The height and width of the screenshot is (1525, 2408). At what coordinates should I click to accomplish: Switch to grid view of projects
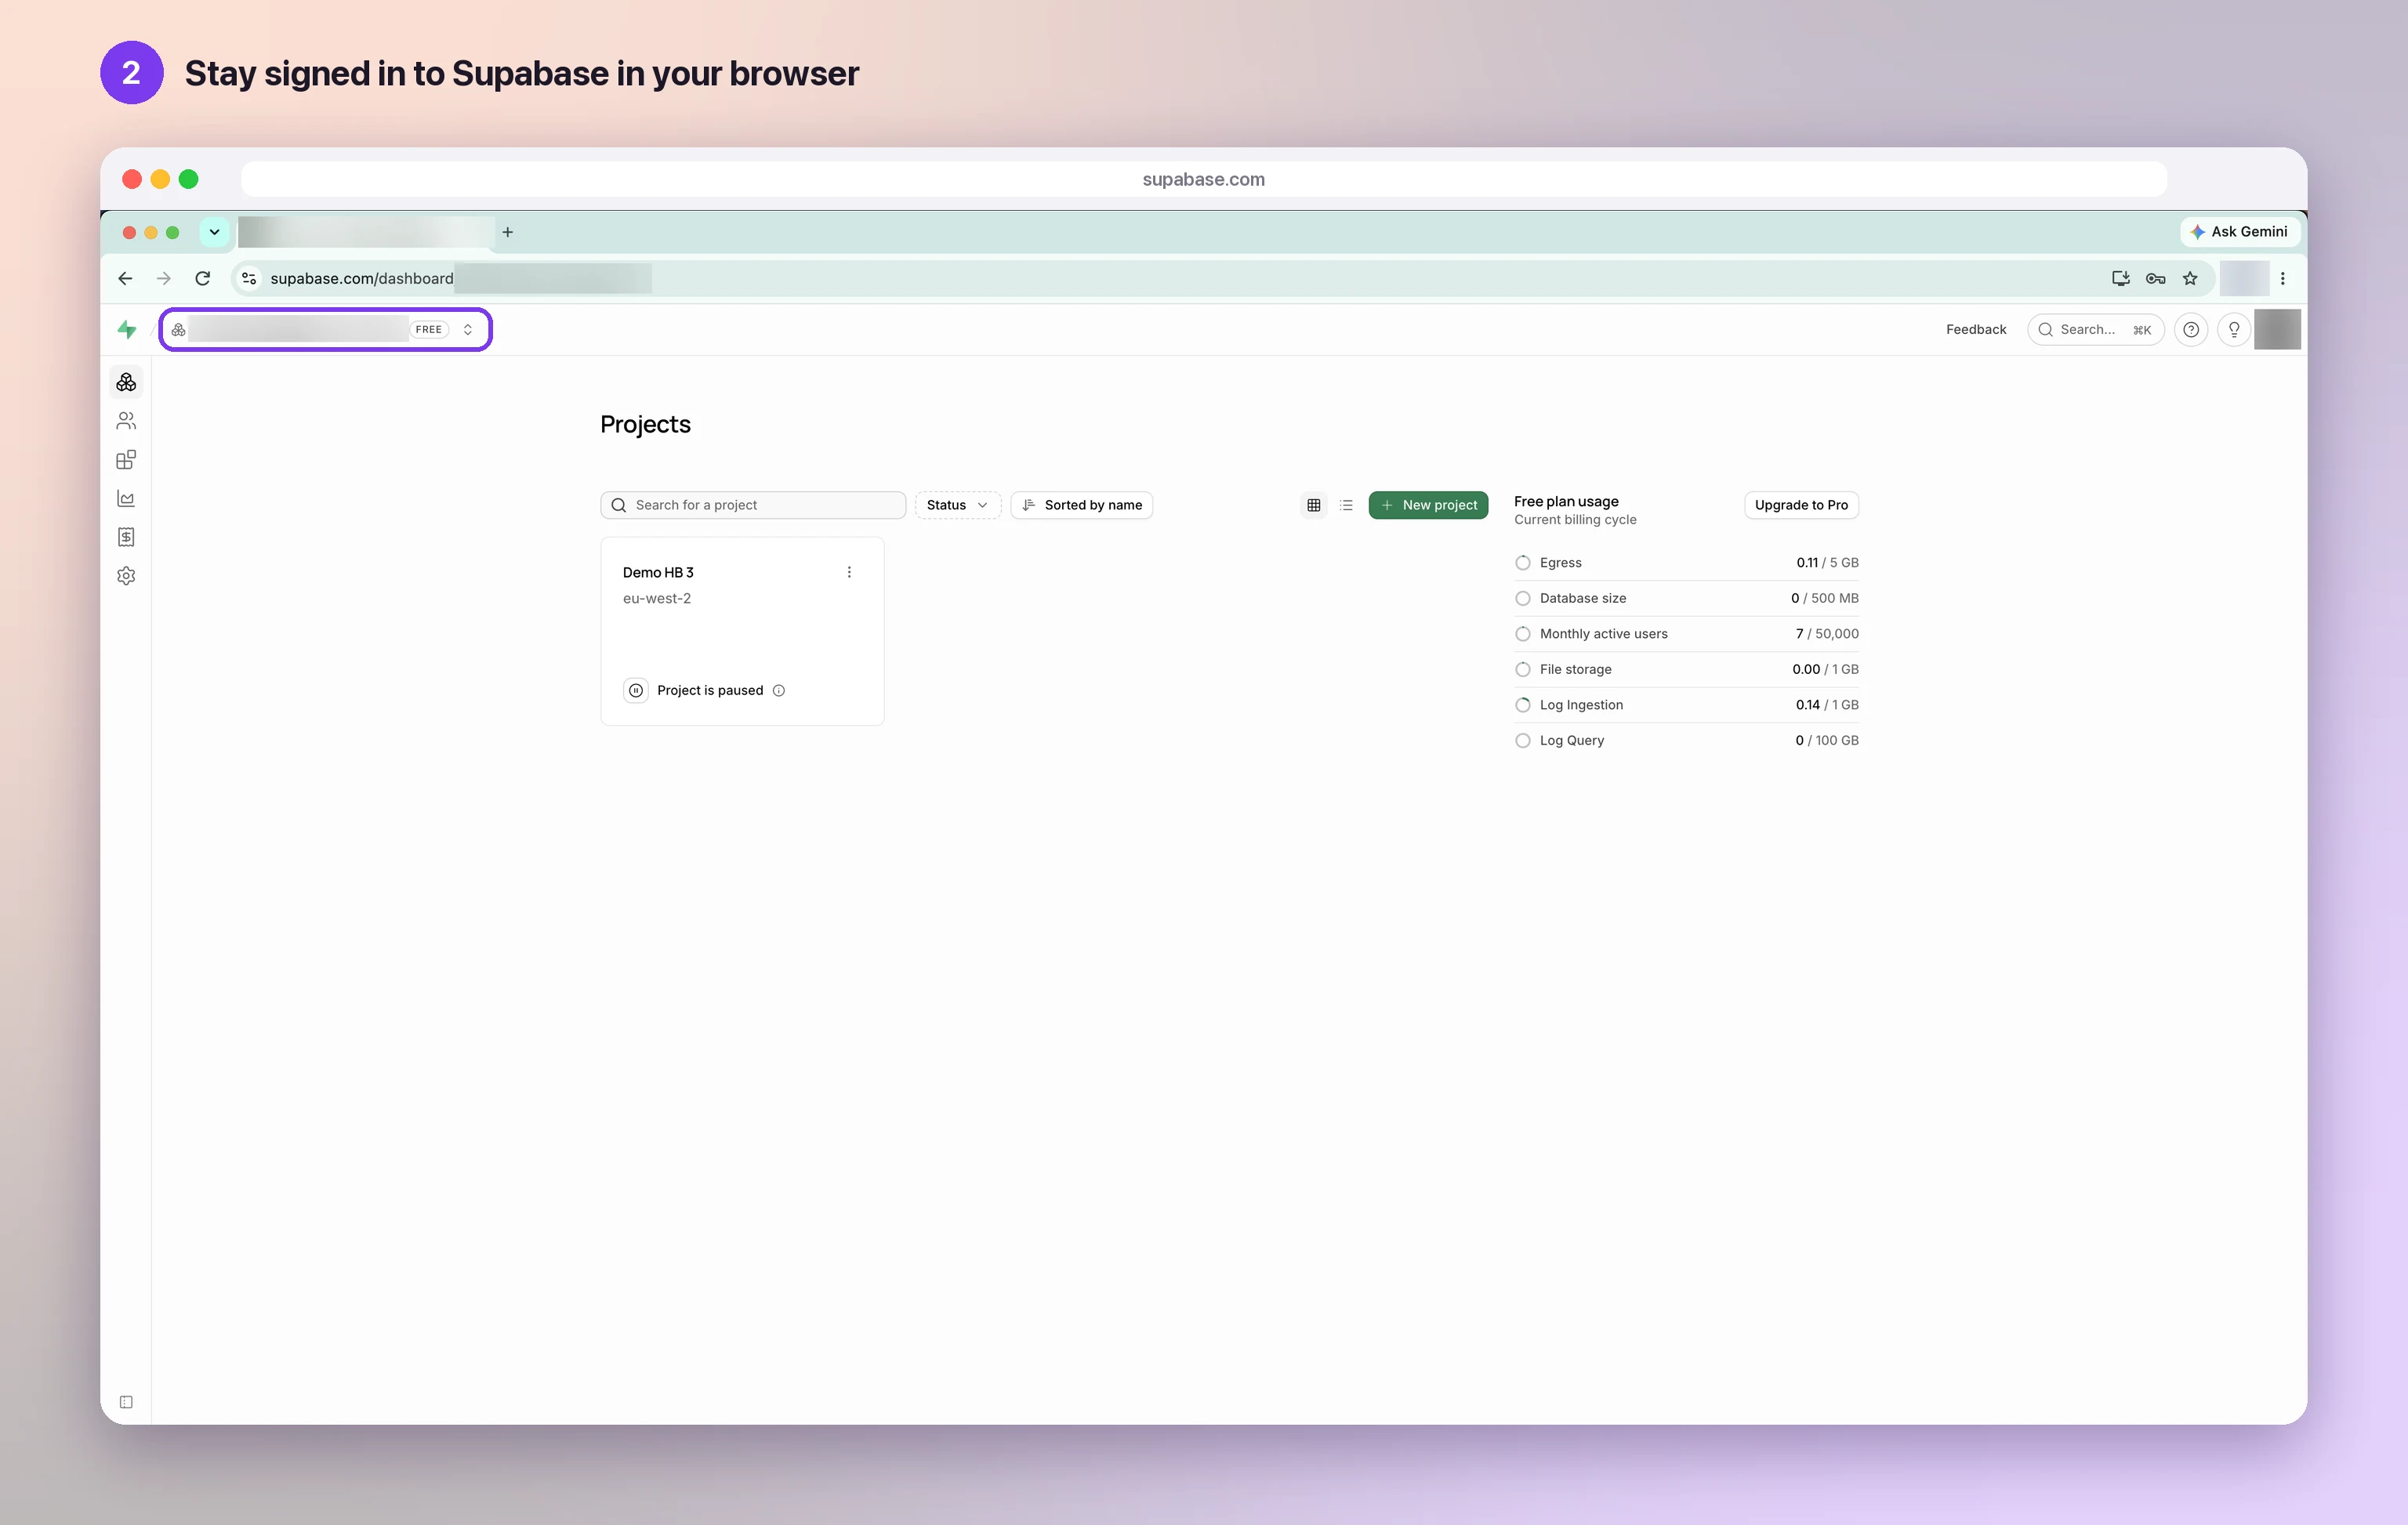(1314, 505)
